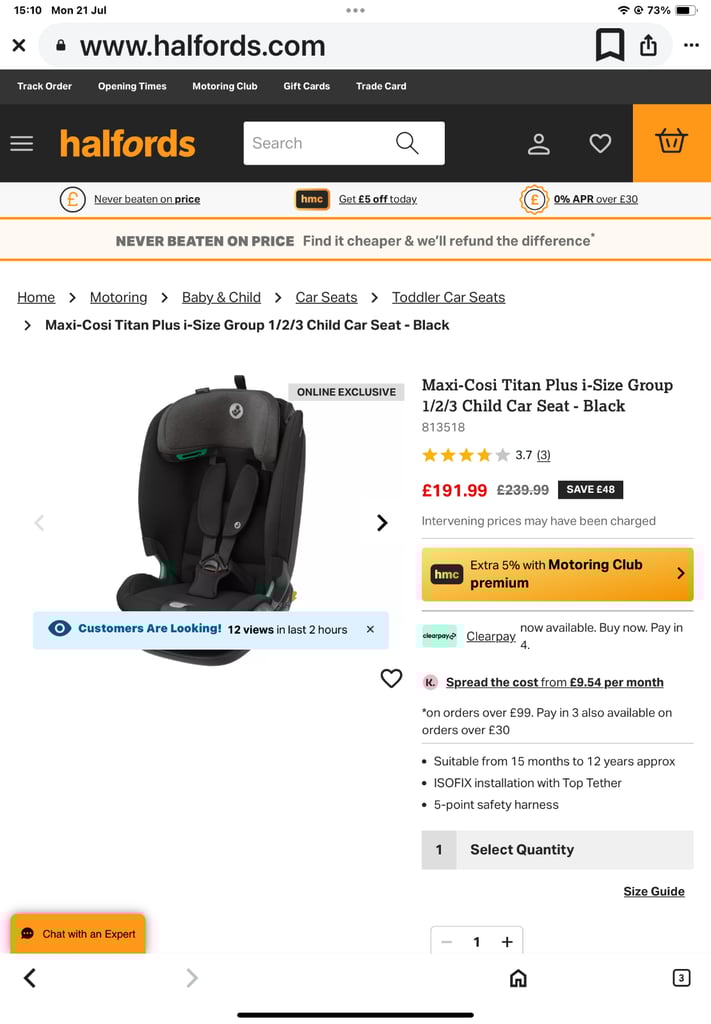711x1024 pixels.
Task: Open the Select Quantity dropdown
Action: 558,850
